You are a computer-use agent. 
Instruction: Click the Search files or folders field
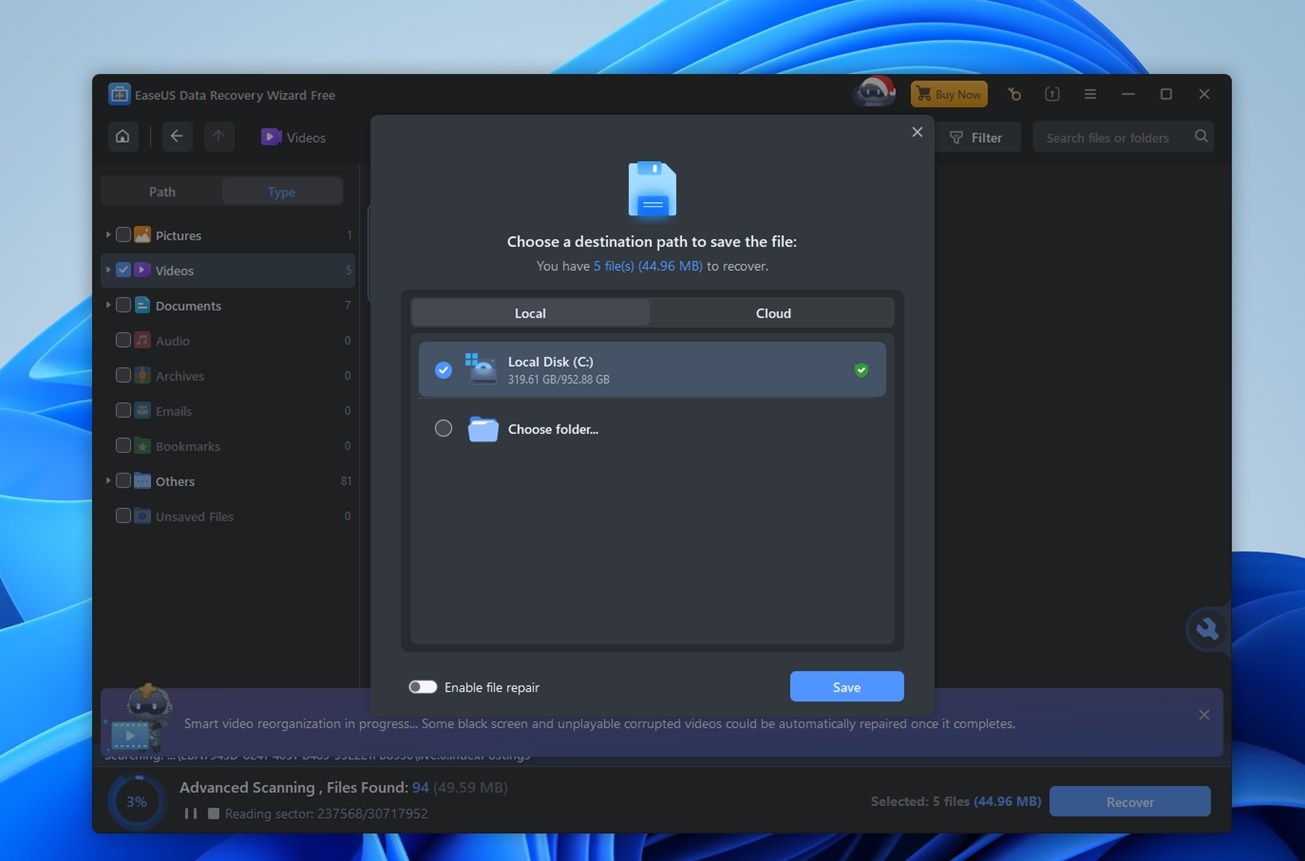coord(1110,137)
